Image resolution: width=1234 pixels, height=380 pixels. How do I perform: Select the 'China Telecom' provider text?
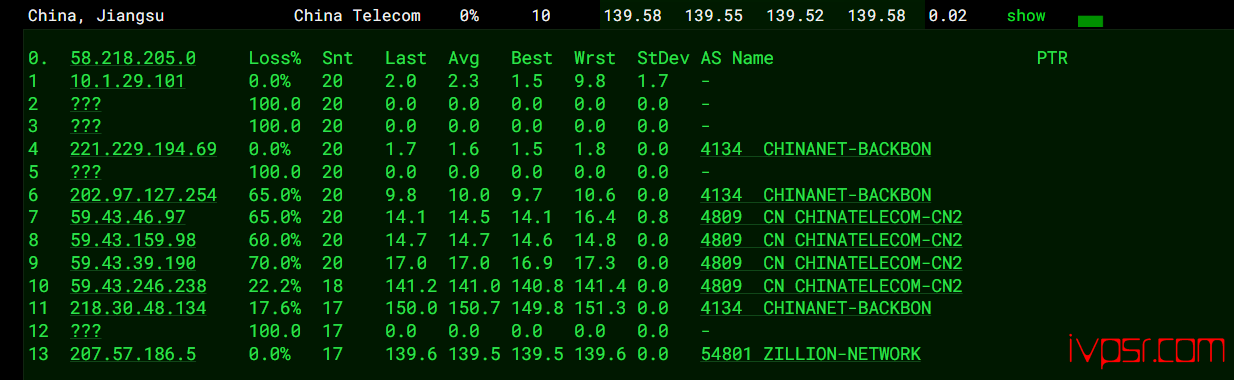click(357, 16)
